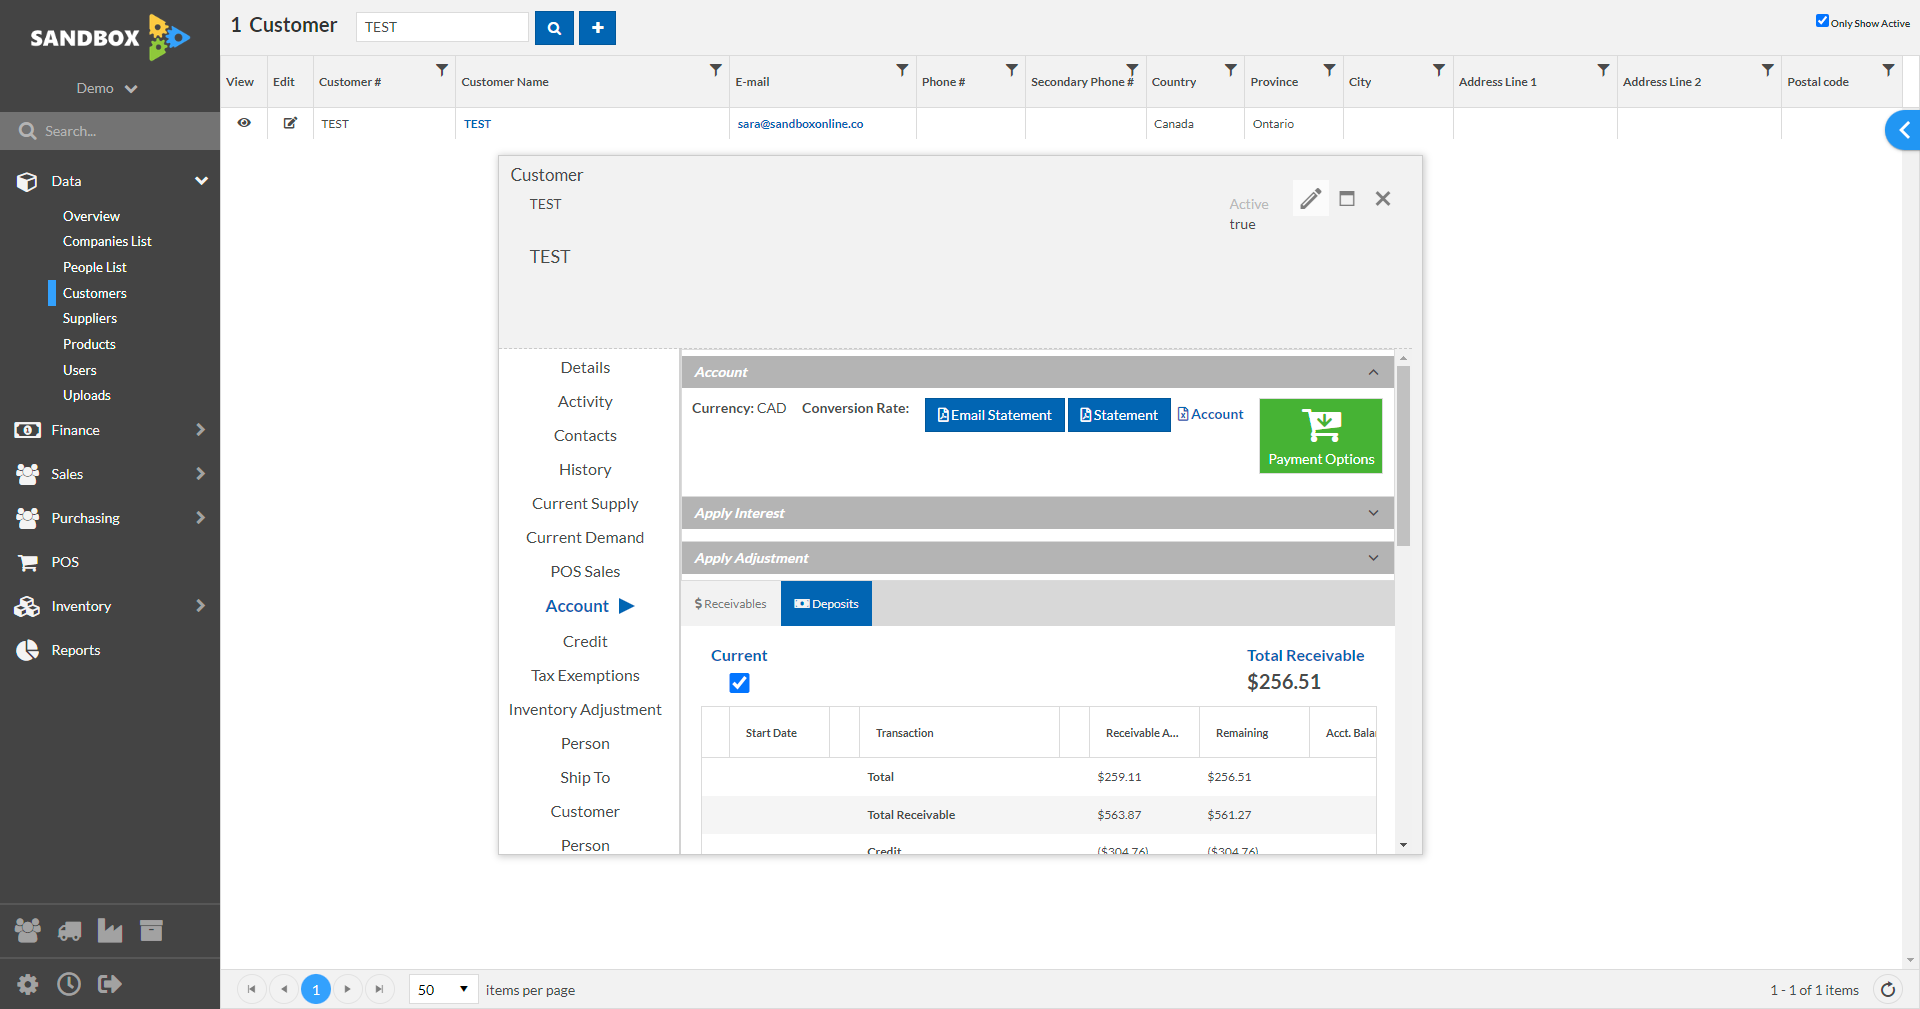Add a new customer with plus button
This screenshot has height=1009, width=1920.
pos(598,28)
